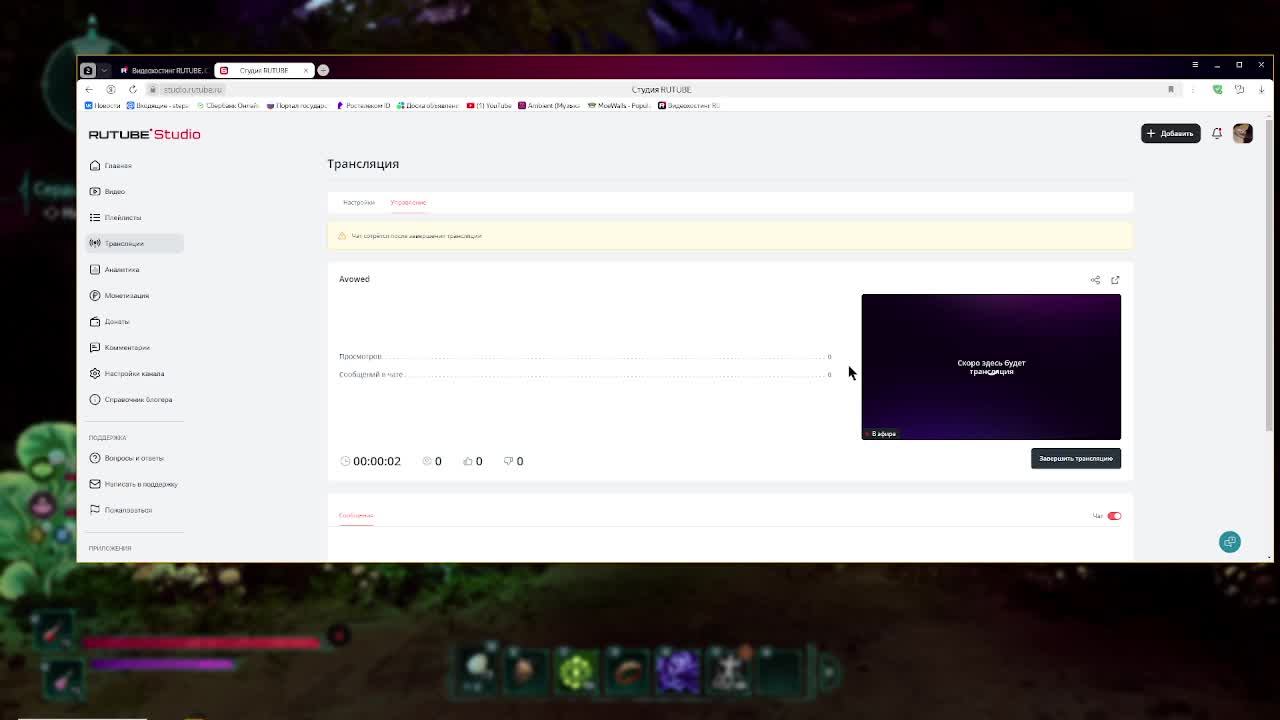1280x720 pixels.
Task: Click the Плейлисты list icon
Action: tap(95, 217)
